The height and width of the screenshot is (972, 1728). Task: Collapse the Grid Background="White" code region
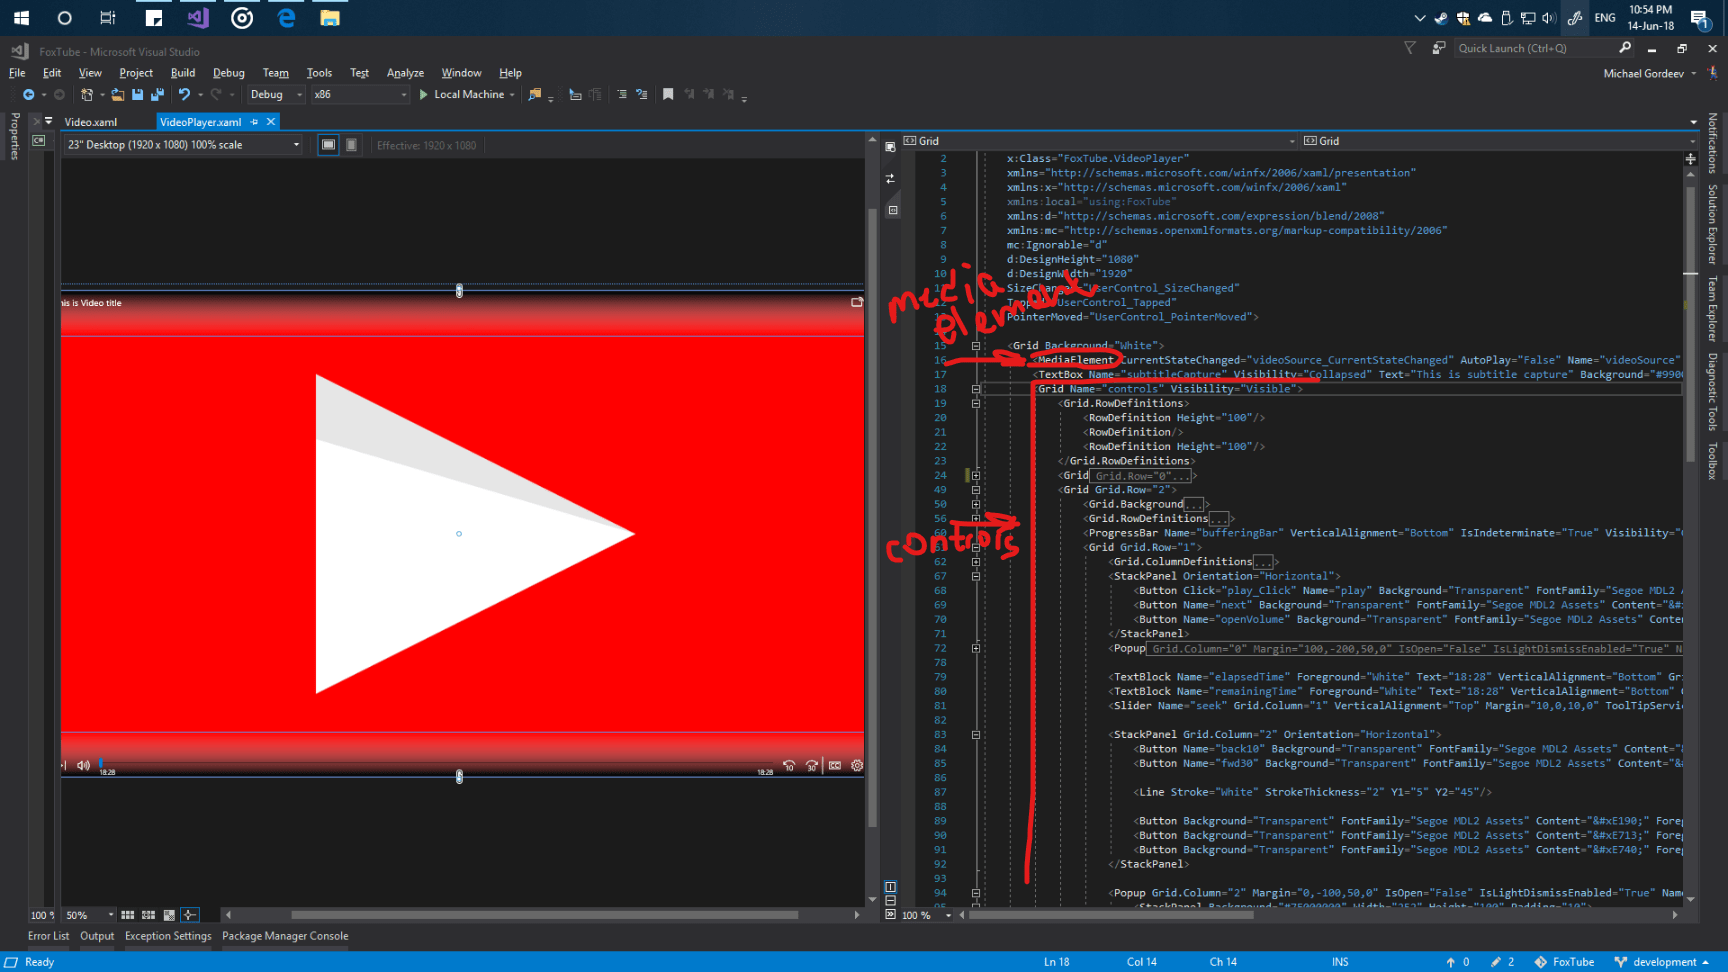pos(976,346)
